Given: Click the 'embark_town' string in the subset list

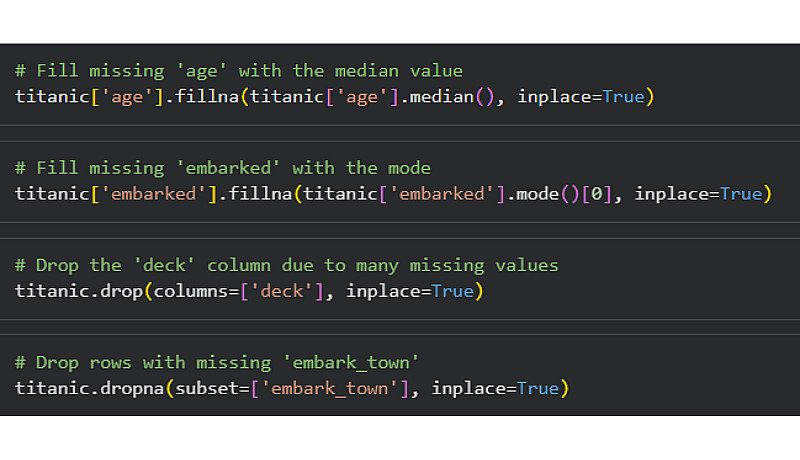Looking at the screenshot, I should coord(335,388).
